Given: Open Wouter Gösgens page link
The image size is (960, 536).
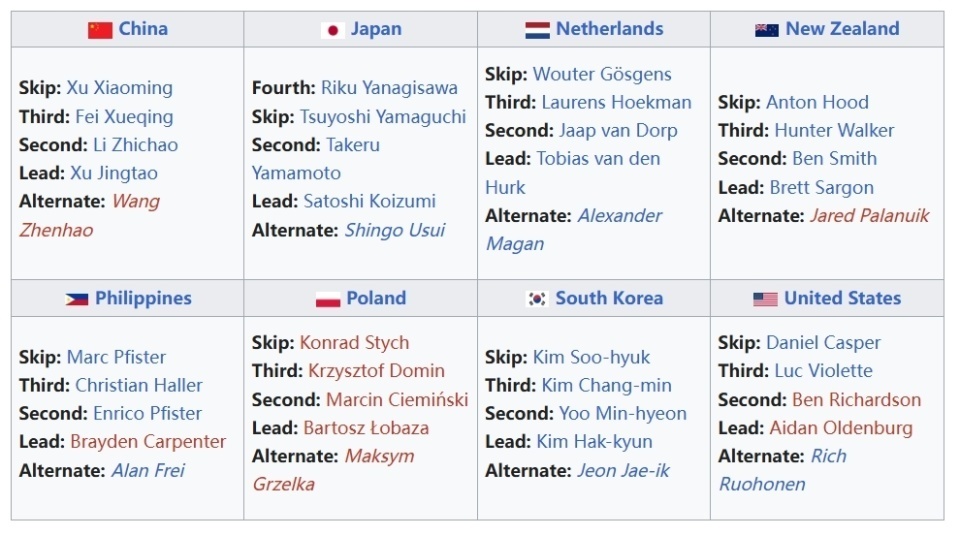Looking at the screenshot, I should tap(602, 74).
